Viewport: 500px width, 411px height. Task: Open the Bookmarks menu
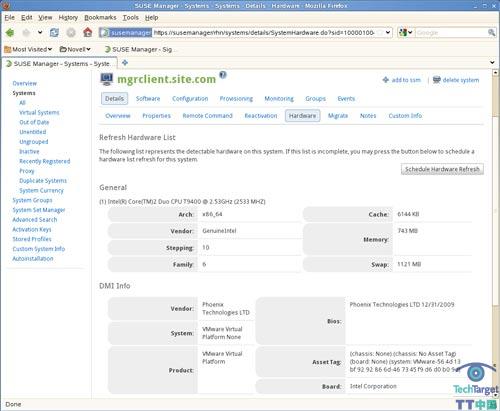pos(100,17)
